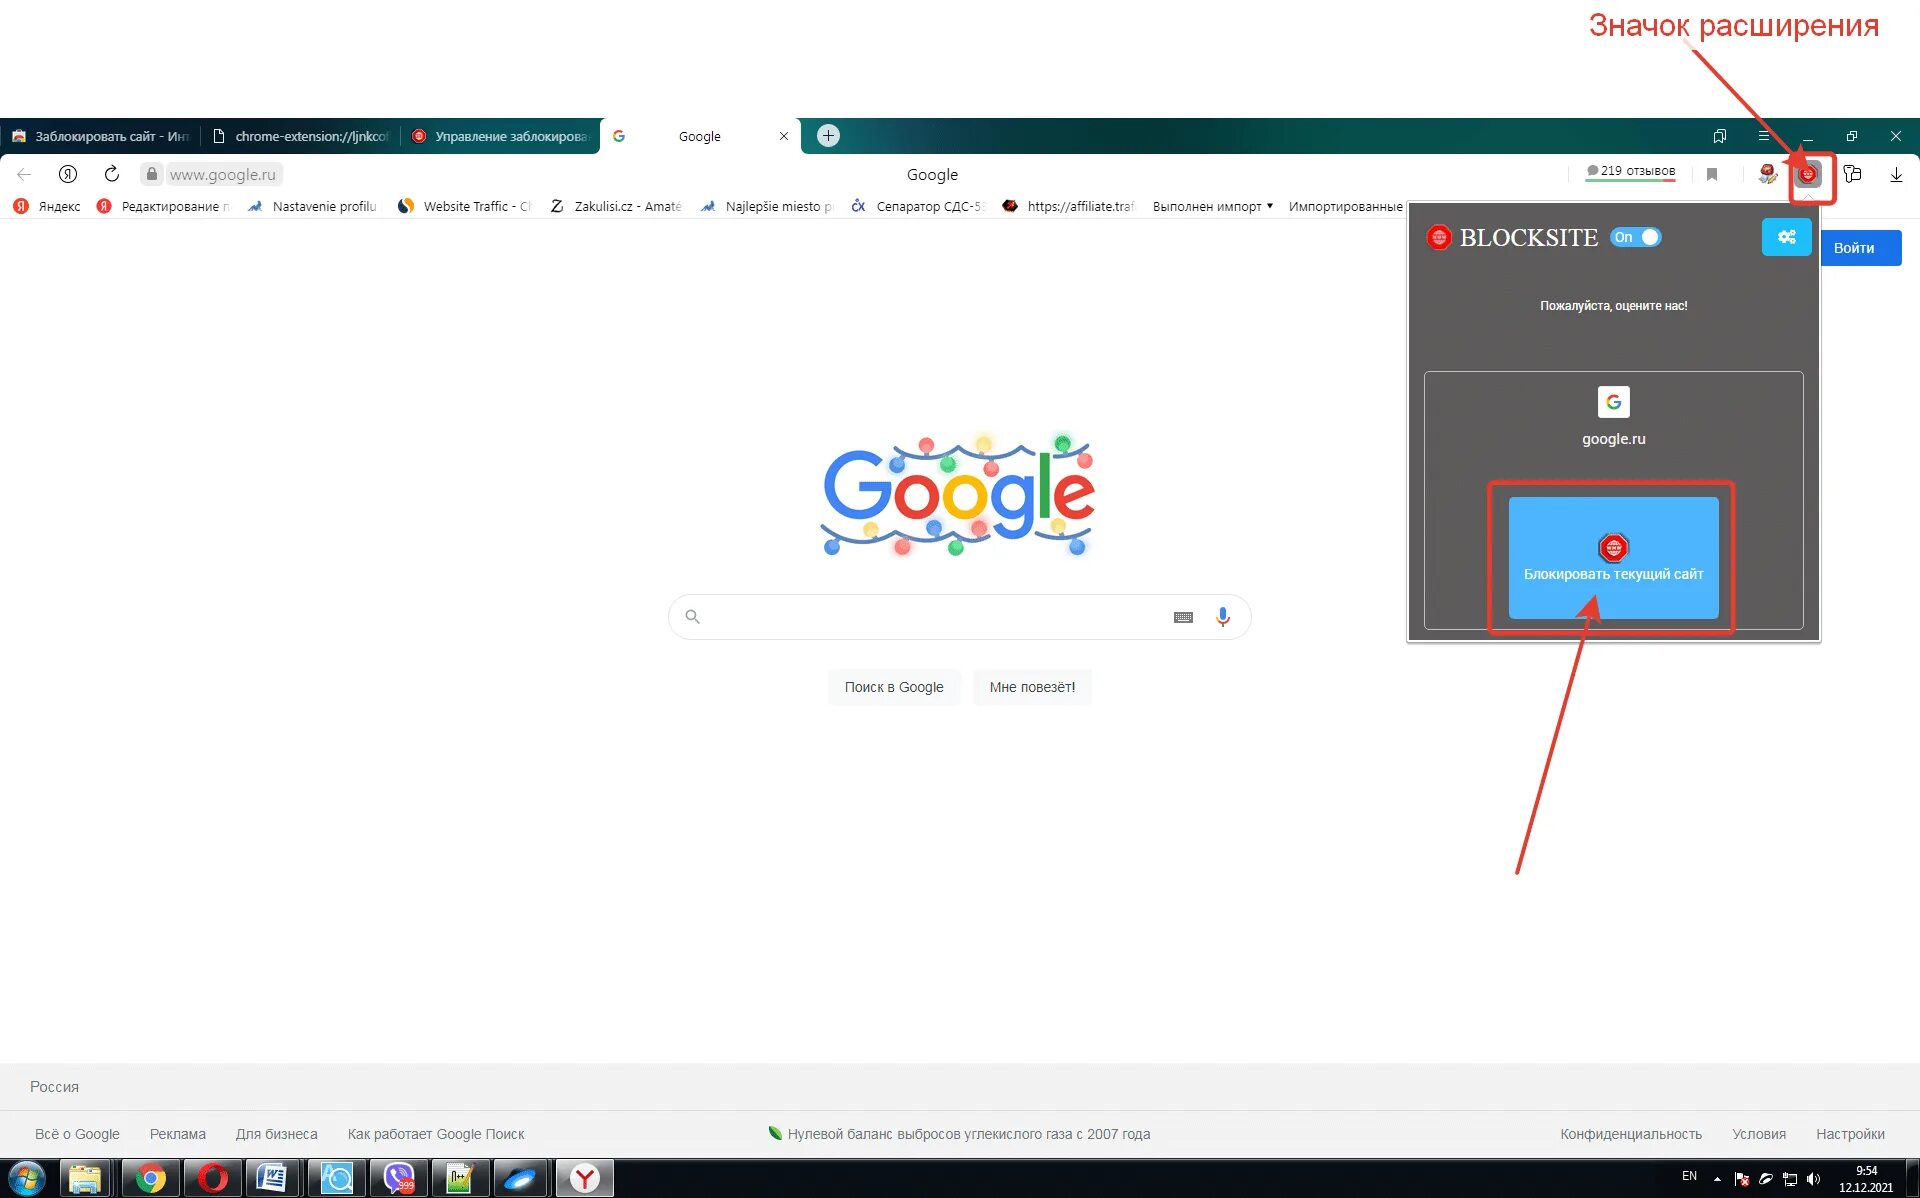Click Поиск в Google button
This screenshot has width=1920, height=1198.
[x=893, y=687]
